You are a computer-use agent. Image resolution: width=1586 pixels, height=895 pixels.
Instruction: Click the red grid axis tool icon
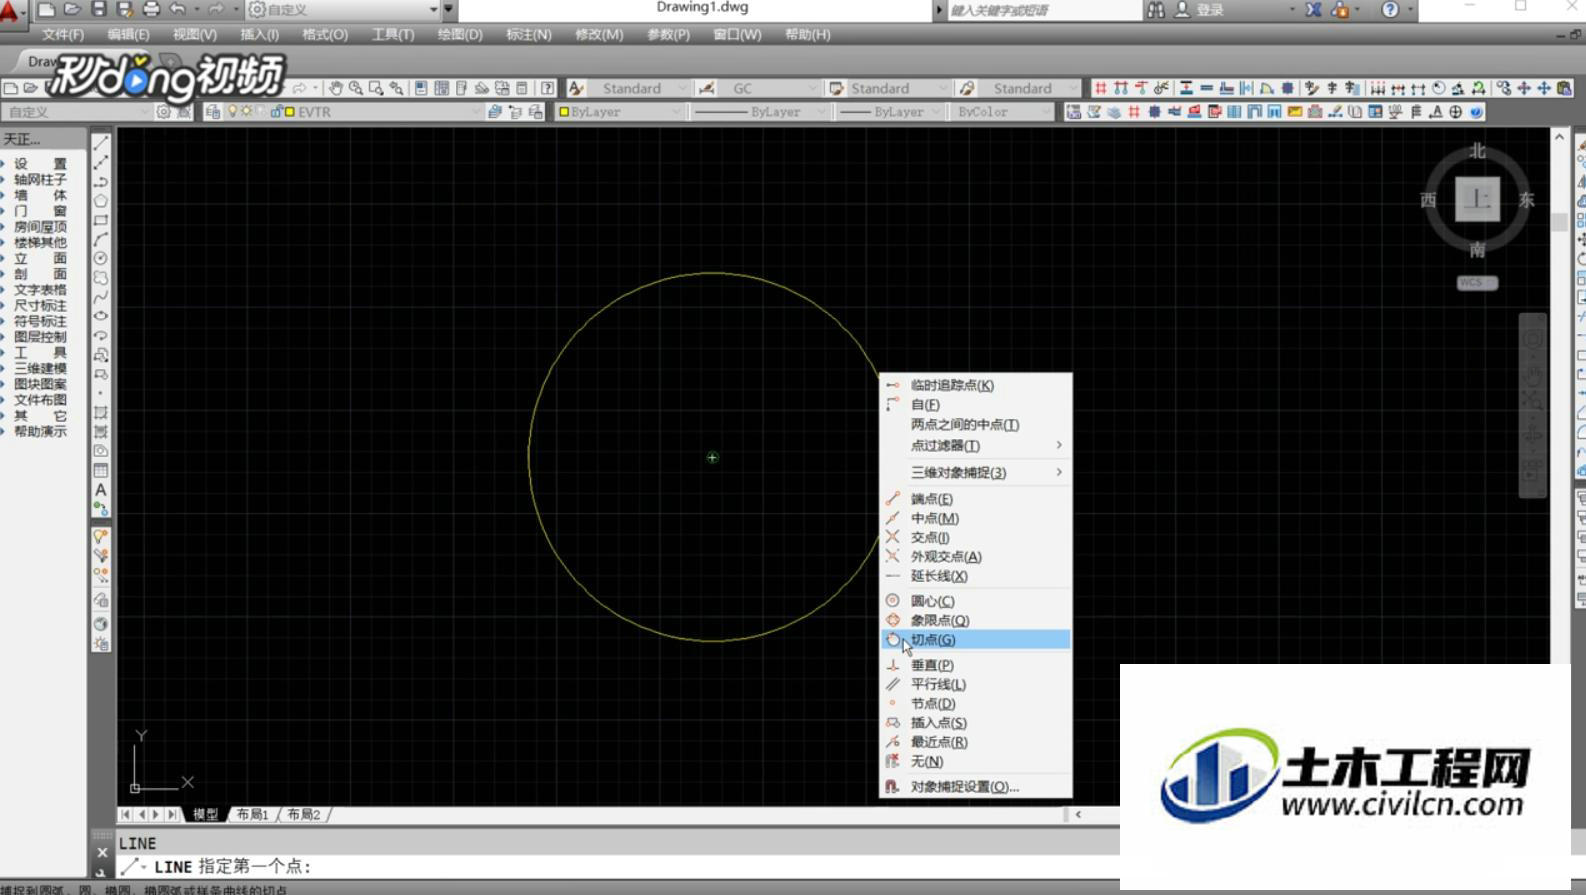pyautogui.click(x=1100, y=88)
